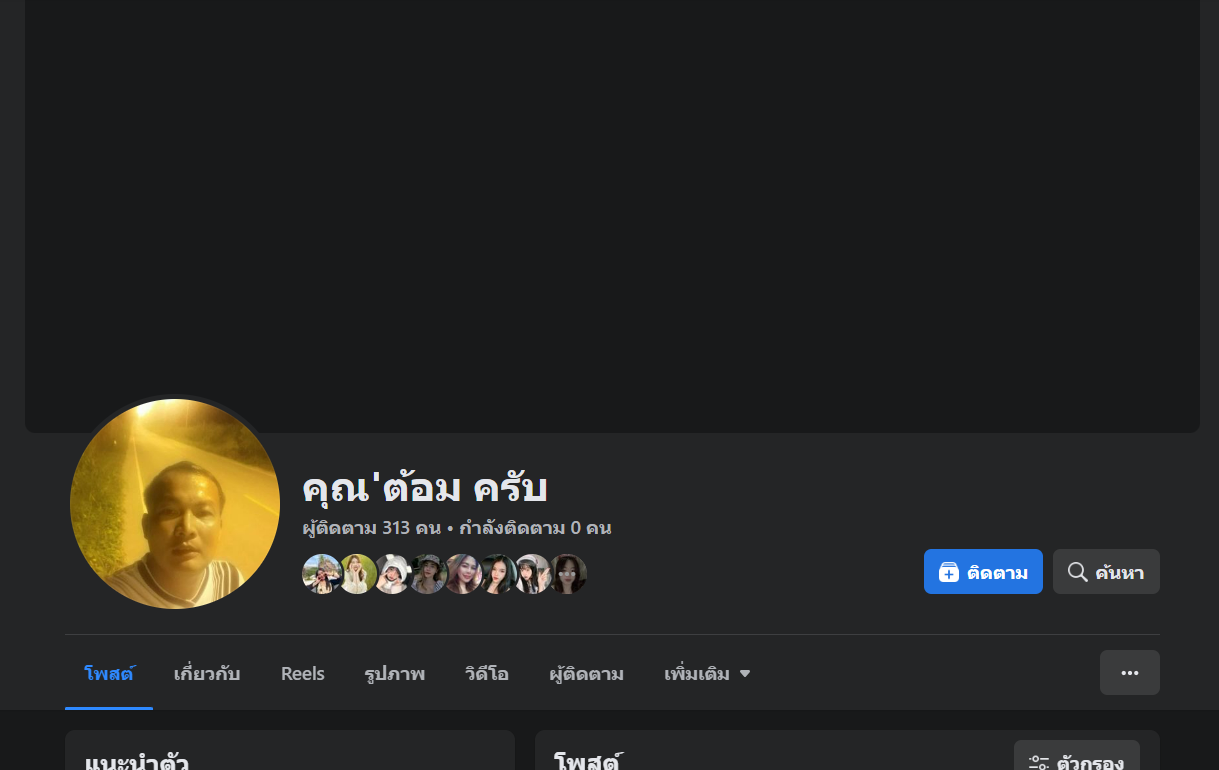Open the large round profile picture

[175, 504]
